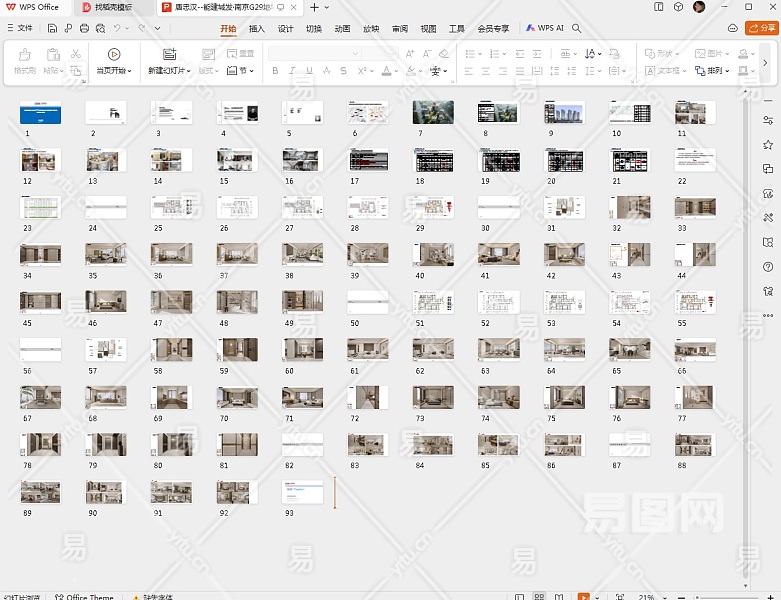Start slideshow from the status bar play button
The width and height of the screenshot is (781, 600).
[583, 596]
